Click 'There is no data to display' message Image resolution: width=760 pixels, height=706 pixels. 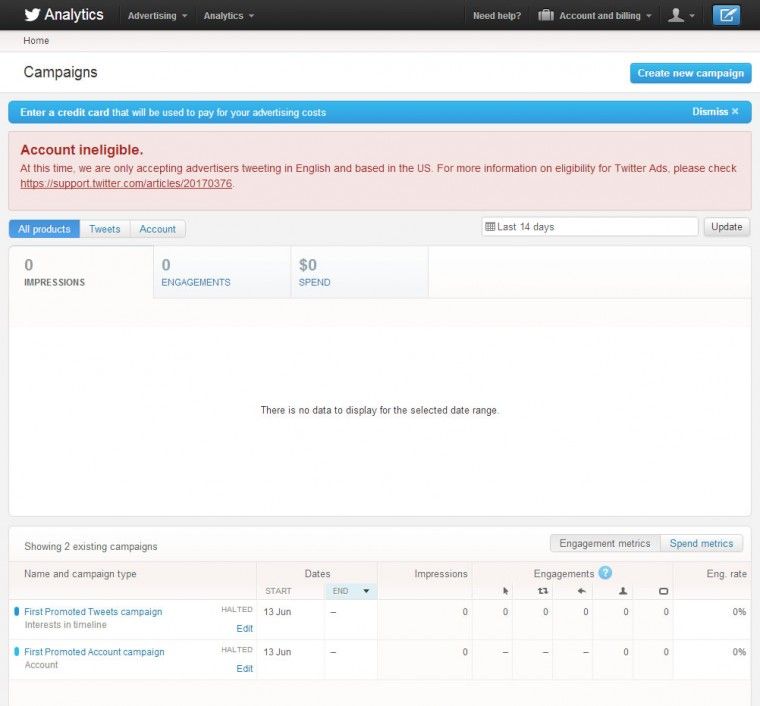pyautogui.click(x=380, y=410)
